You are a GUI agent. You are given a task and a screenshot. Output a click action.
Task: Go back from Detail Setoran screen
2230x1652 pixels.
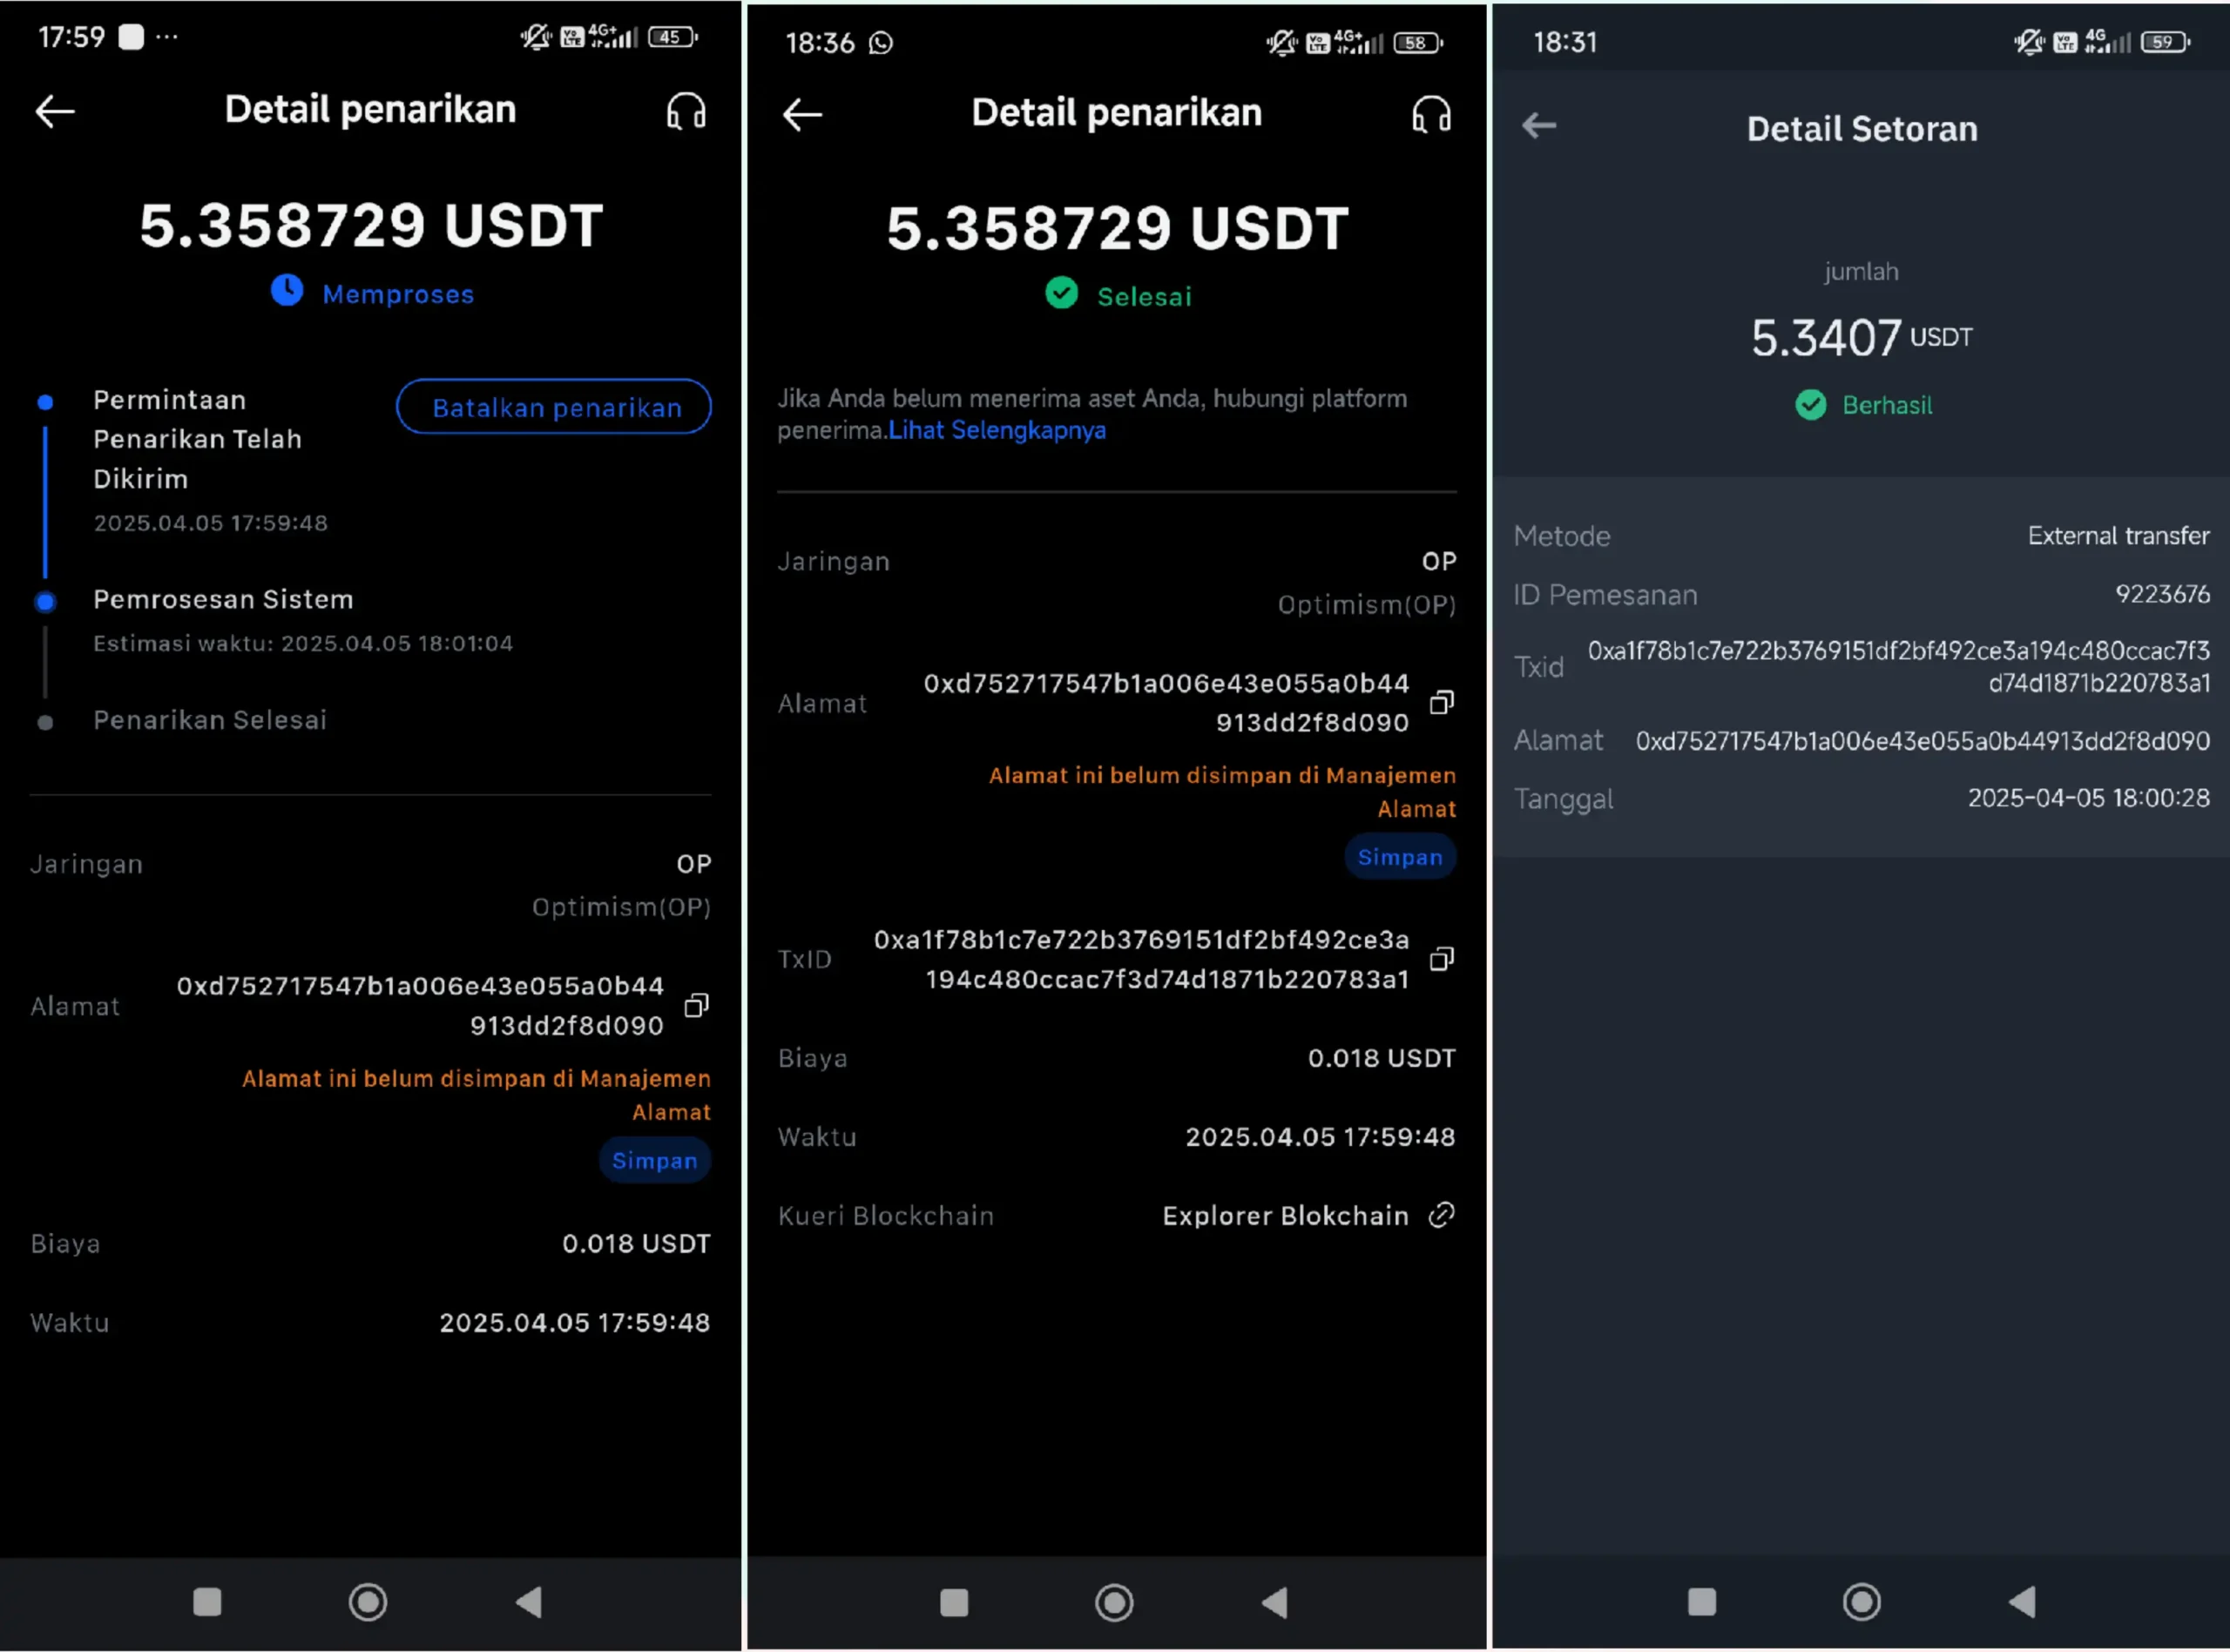(x=1539, y=126)
